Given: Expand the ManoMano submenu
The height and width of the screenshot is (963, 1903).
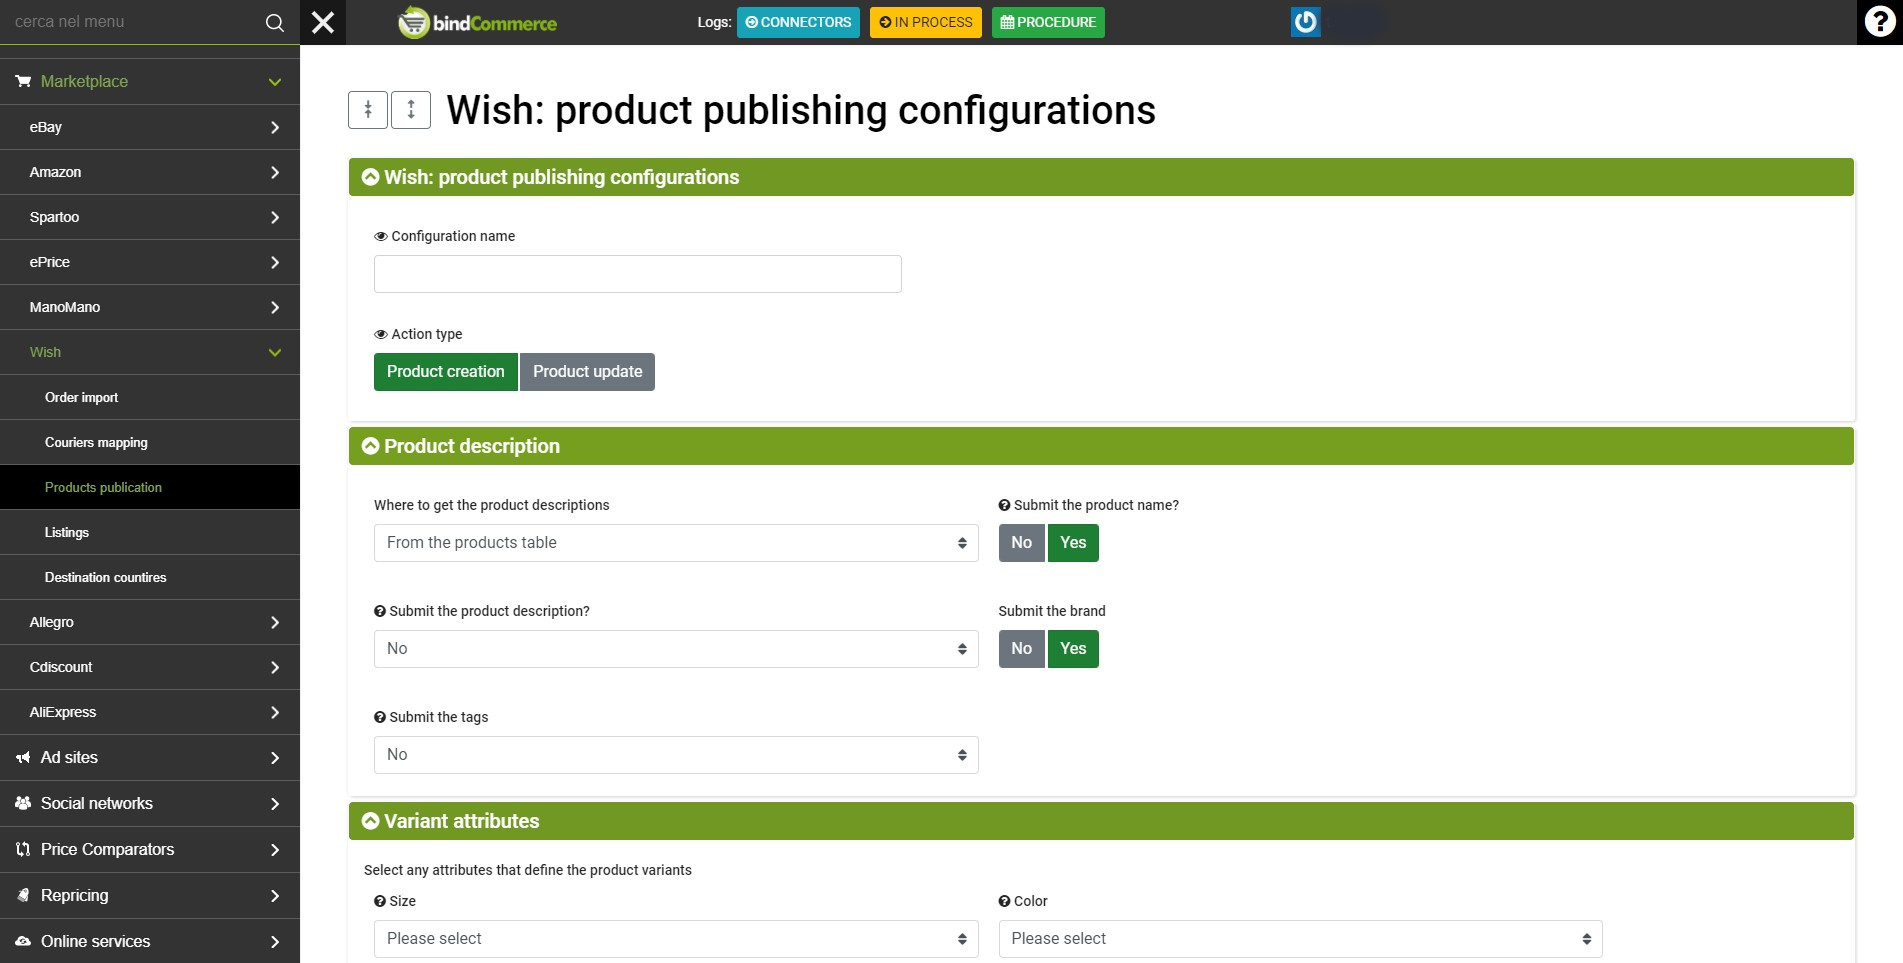Looking at the screenshot, I should tap(150, 307).
